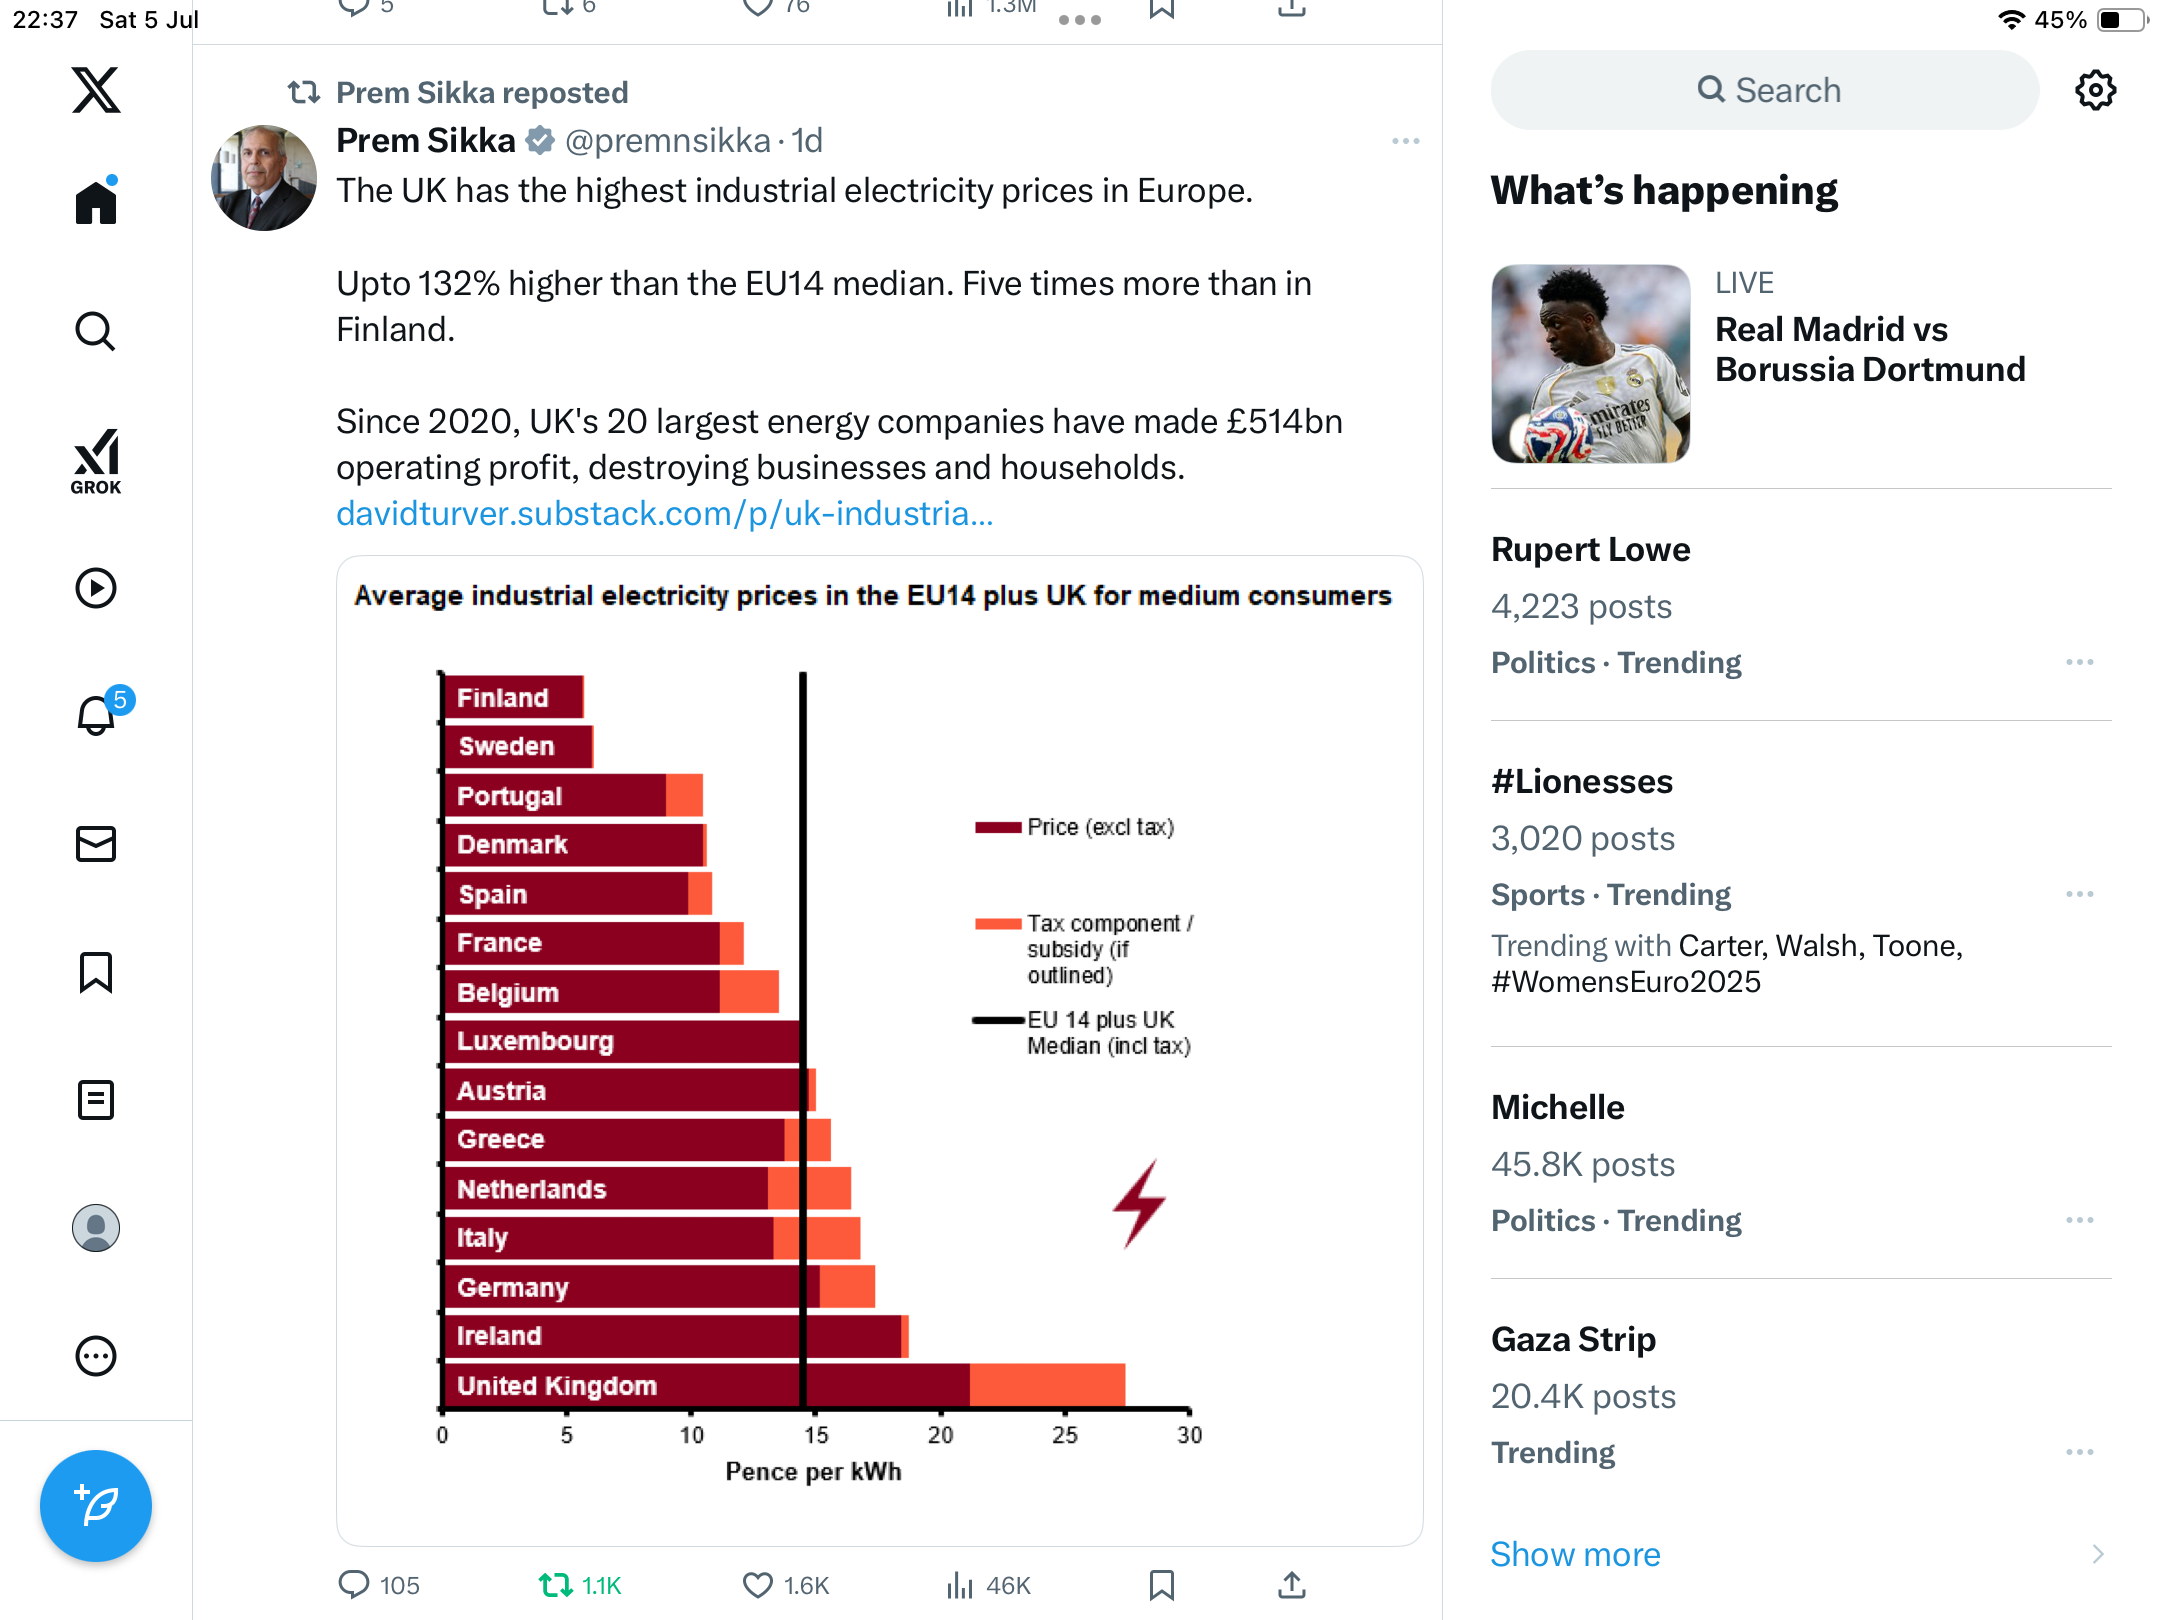The height and width of the screenshot is (1620, 2160).
Task: Expand Show more trends chevron
Action: click(2098, 1554)
